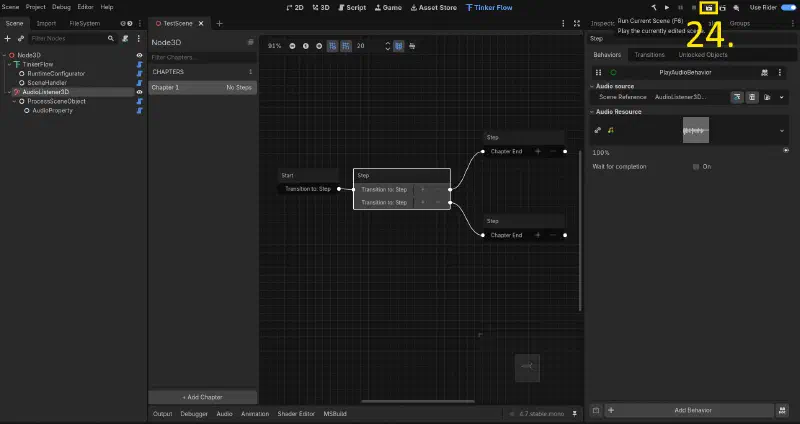Open script attached to ProcessSceneObject
Viewport: 800px width, 424px height.
coord(139,101)
